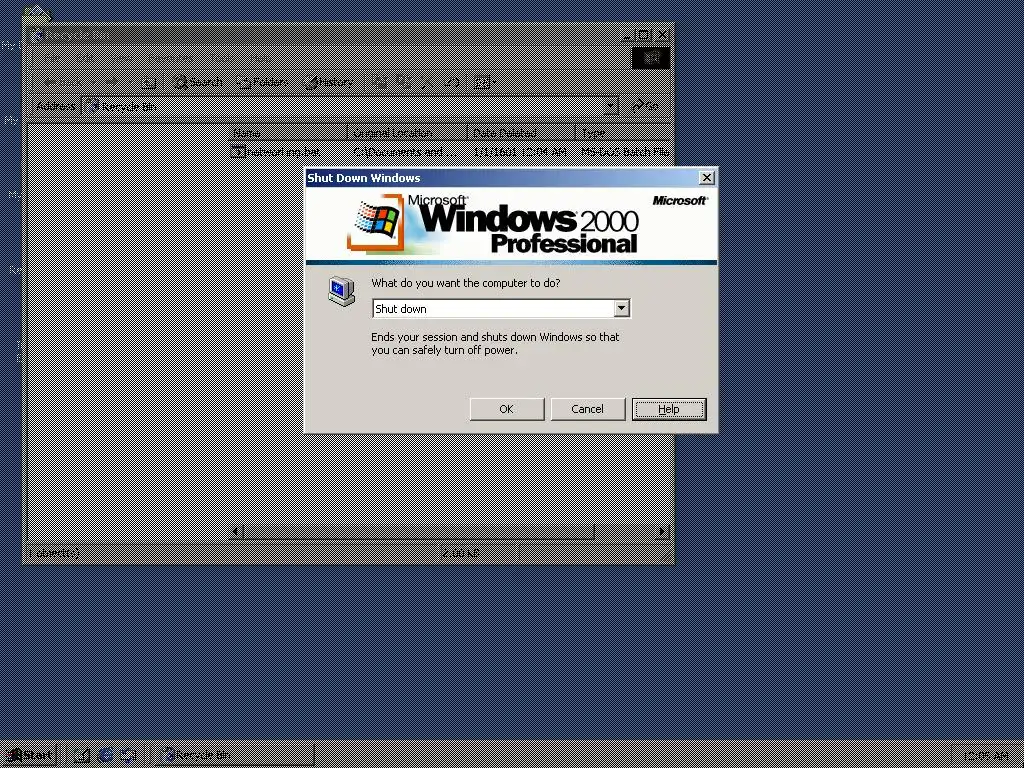1024x768 pixels.
Task: Click OK in the Shut Down Windows dialog
Action: point(506,409)
